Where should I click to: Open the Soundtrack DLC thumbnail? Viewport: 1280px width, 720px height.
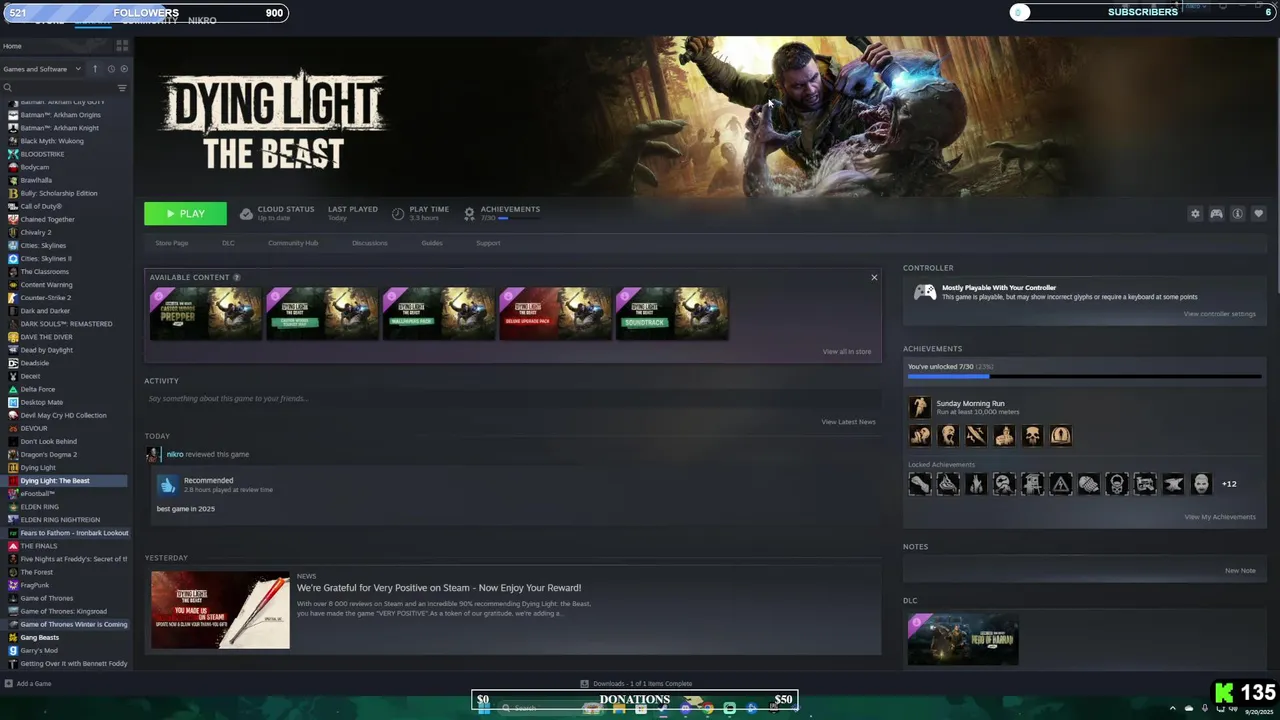(x=672, y=314)
